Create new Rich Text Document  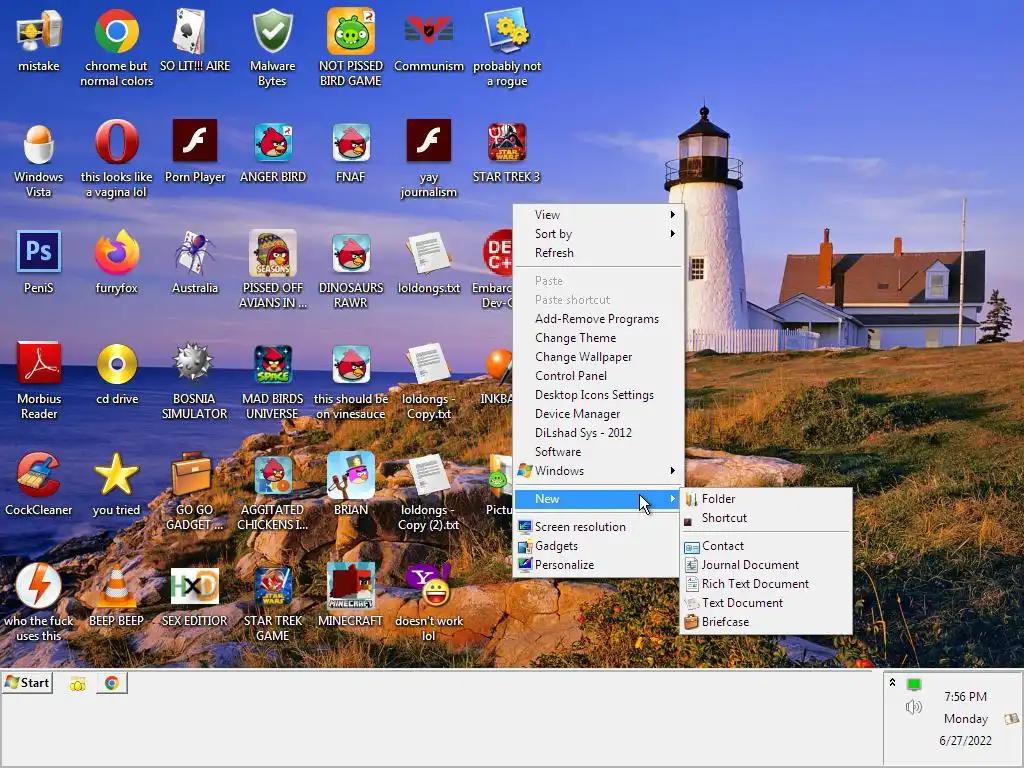click(766, 584)
